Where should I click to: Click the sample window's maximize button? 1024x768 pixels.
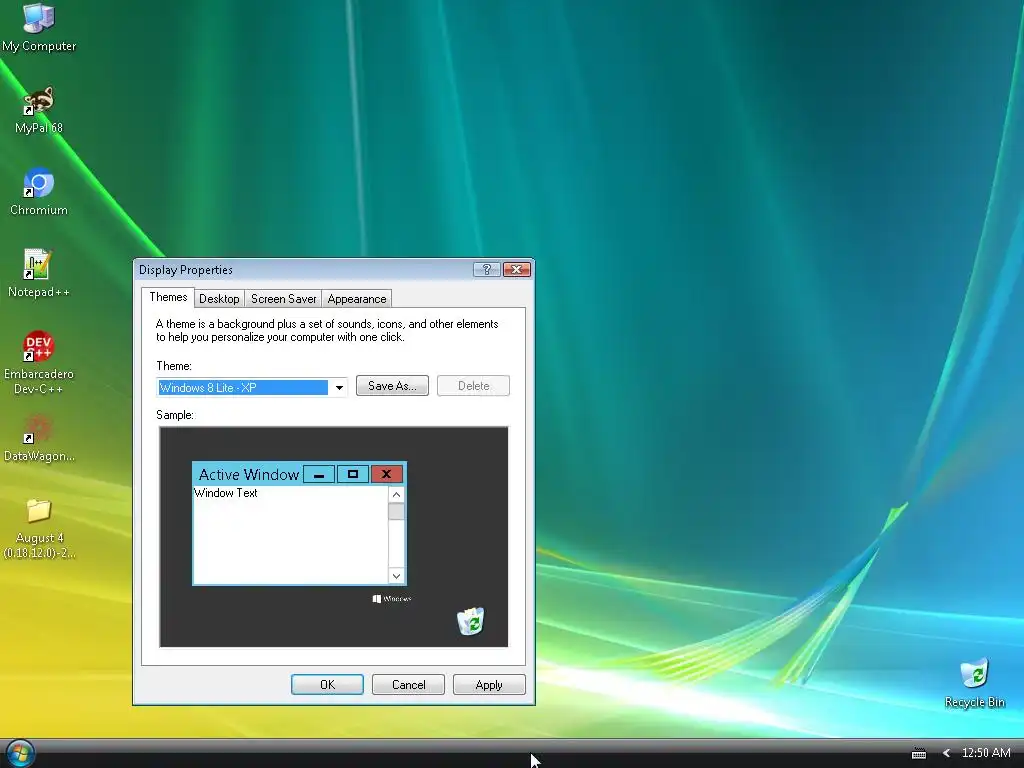353,475
